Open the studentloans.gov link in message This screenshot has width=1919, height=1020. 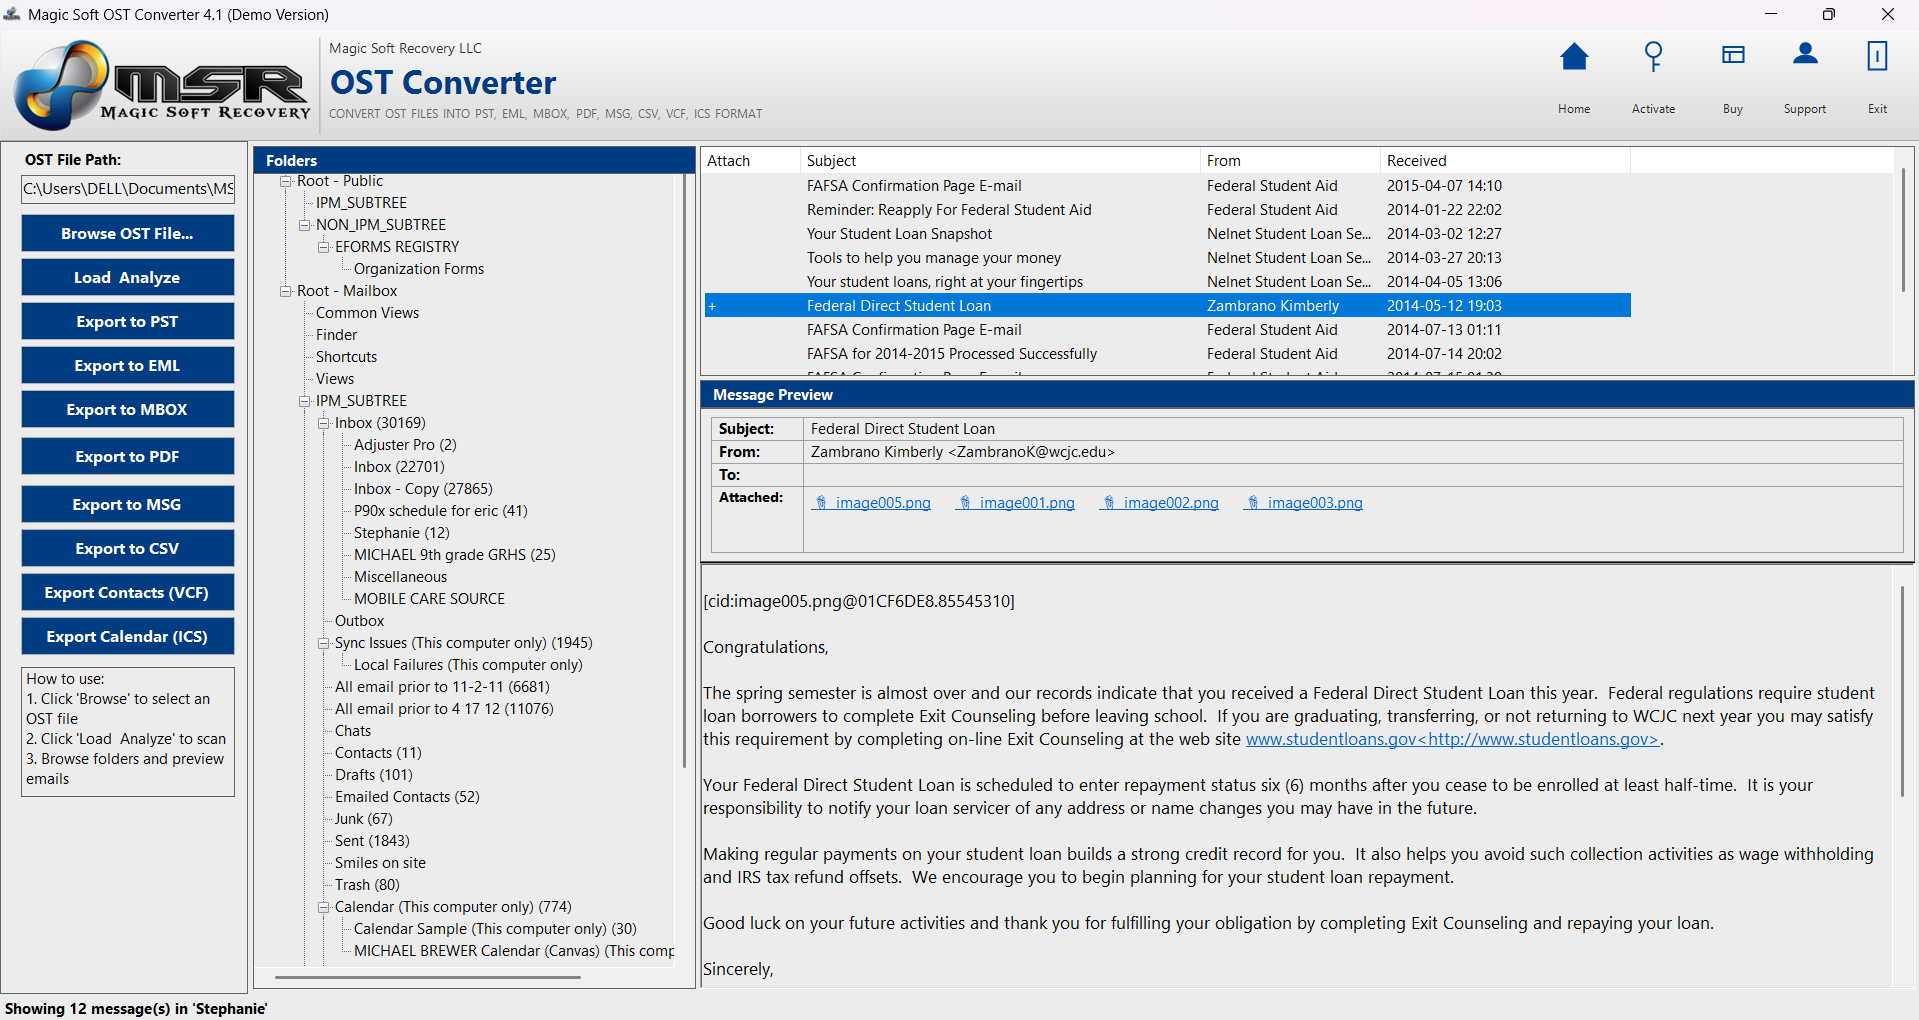coord(1452,739)
